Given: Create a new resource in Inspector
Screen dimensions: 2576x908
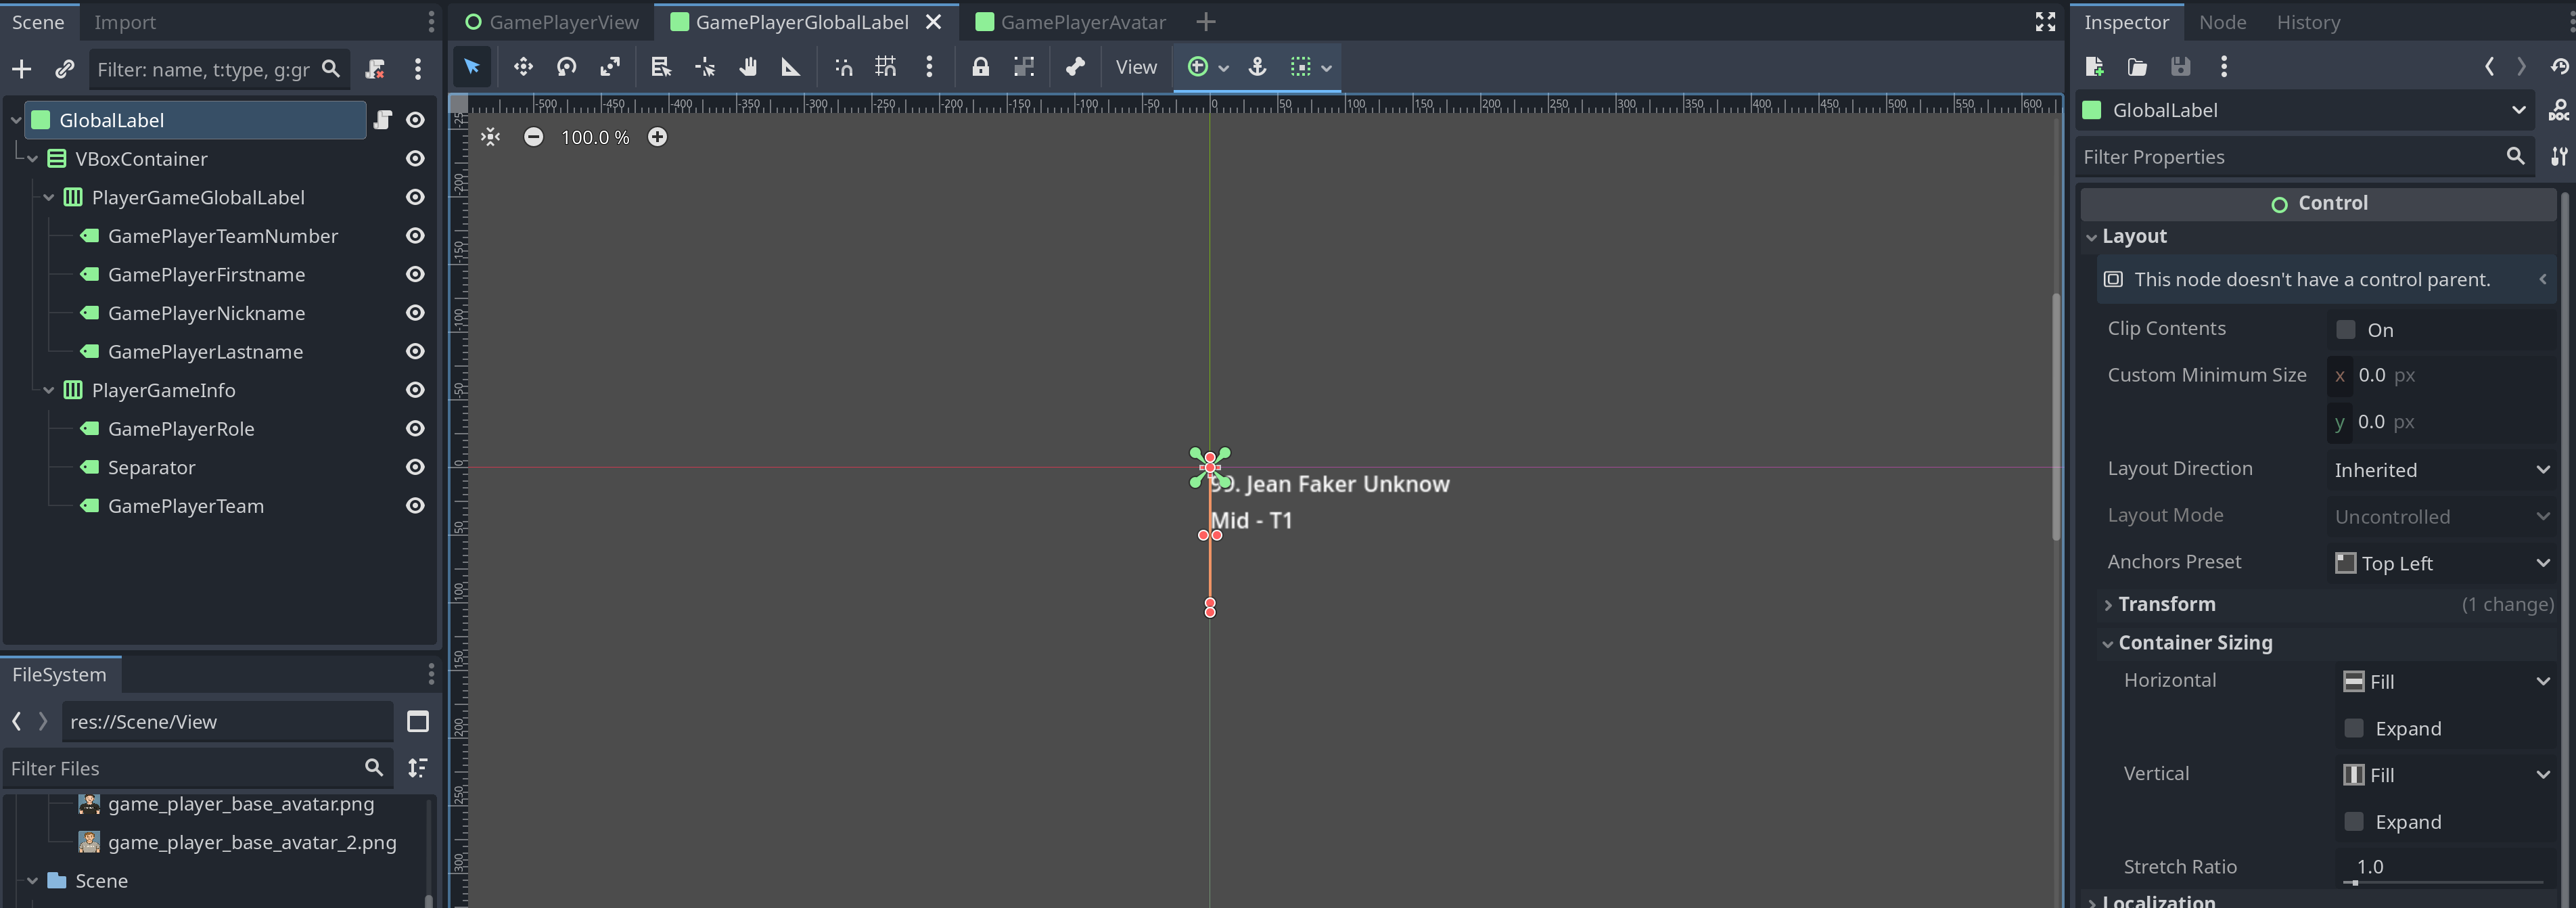Looking at the screenshot, I should coord(2094,67).
